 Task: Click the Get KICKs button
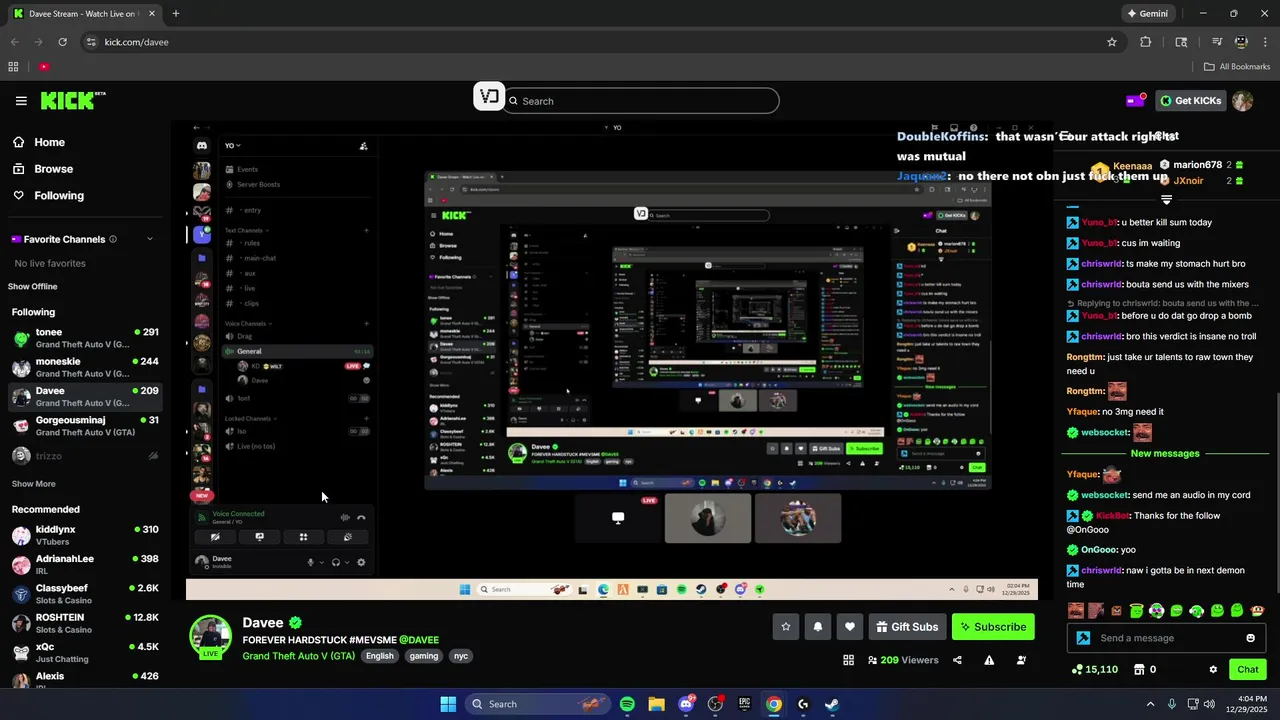coord(1190,101)
